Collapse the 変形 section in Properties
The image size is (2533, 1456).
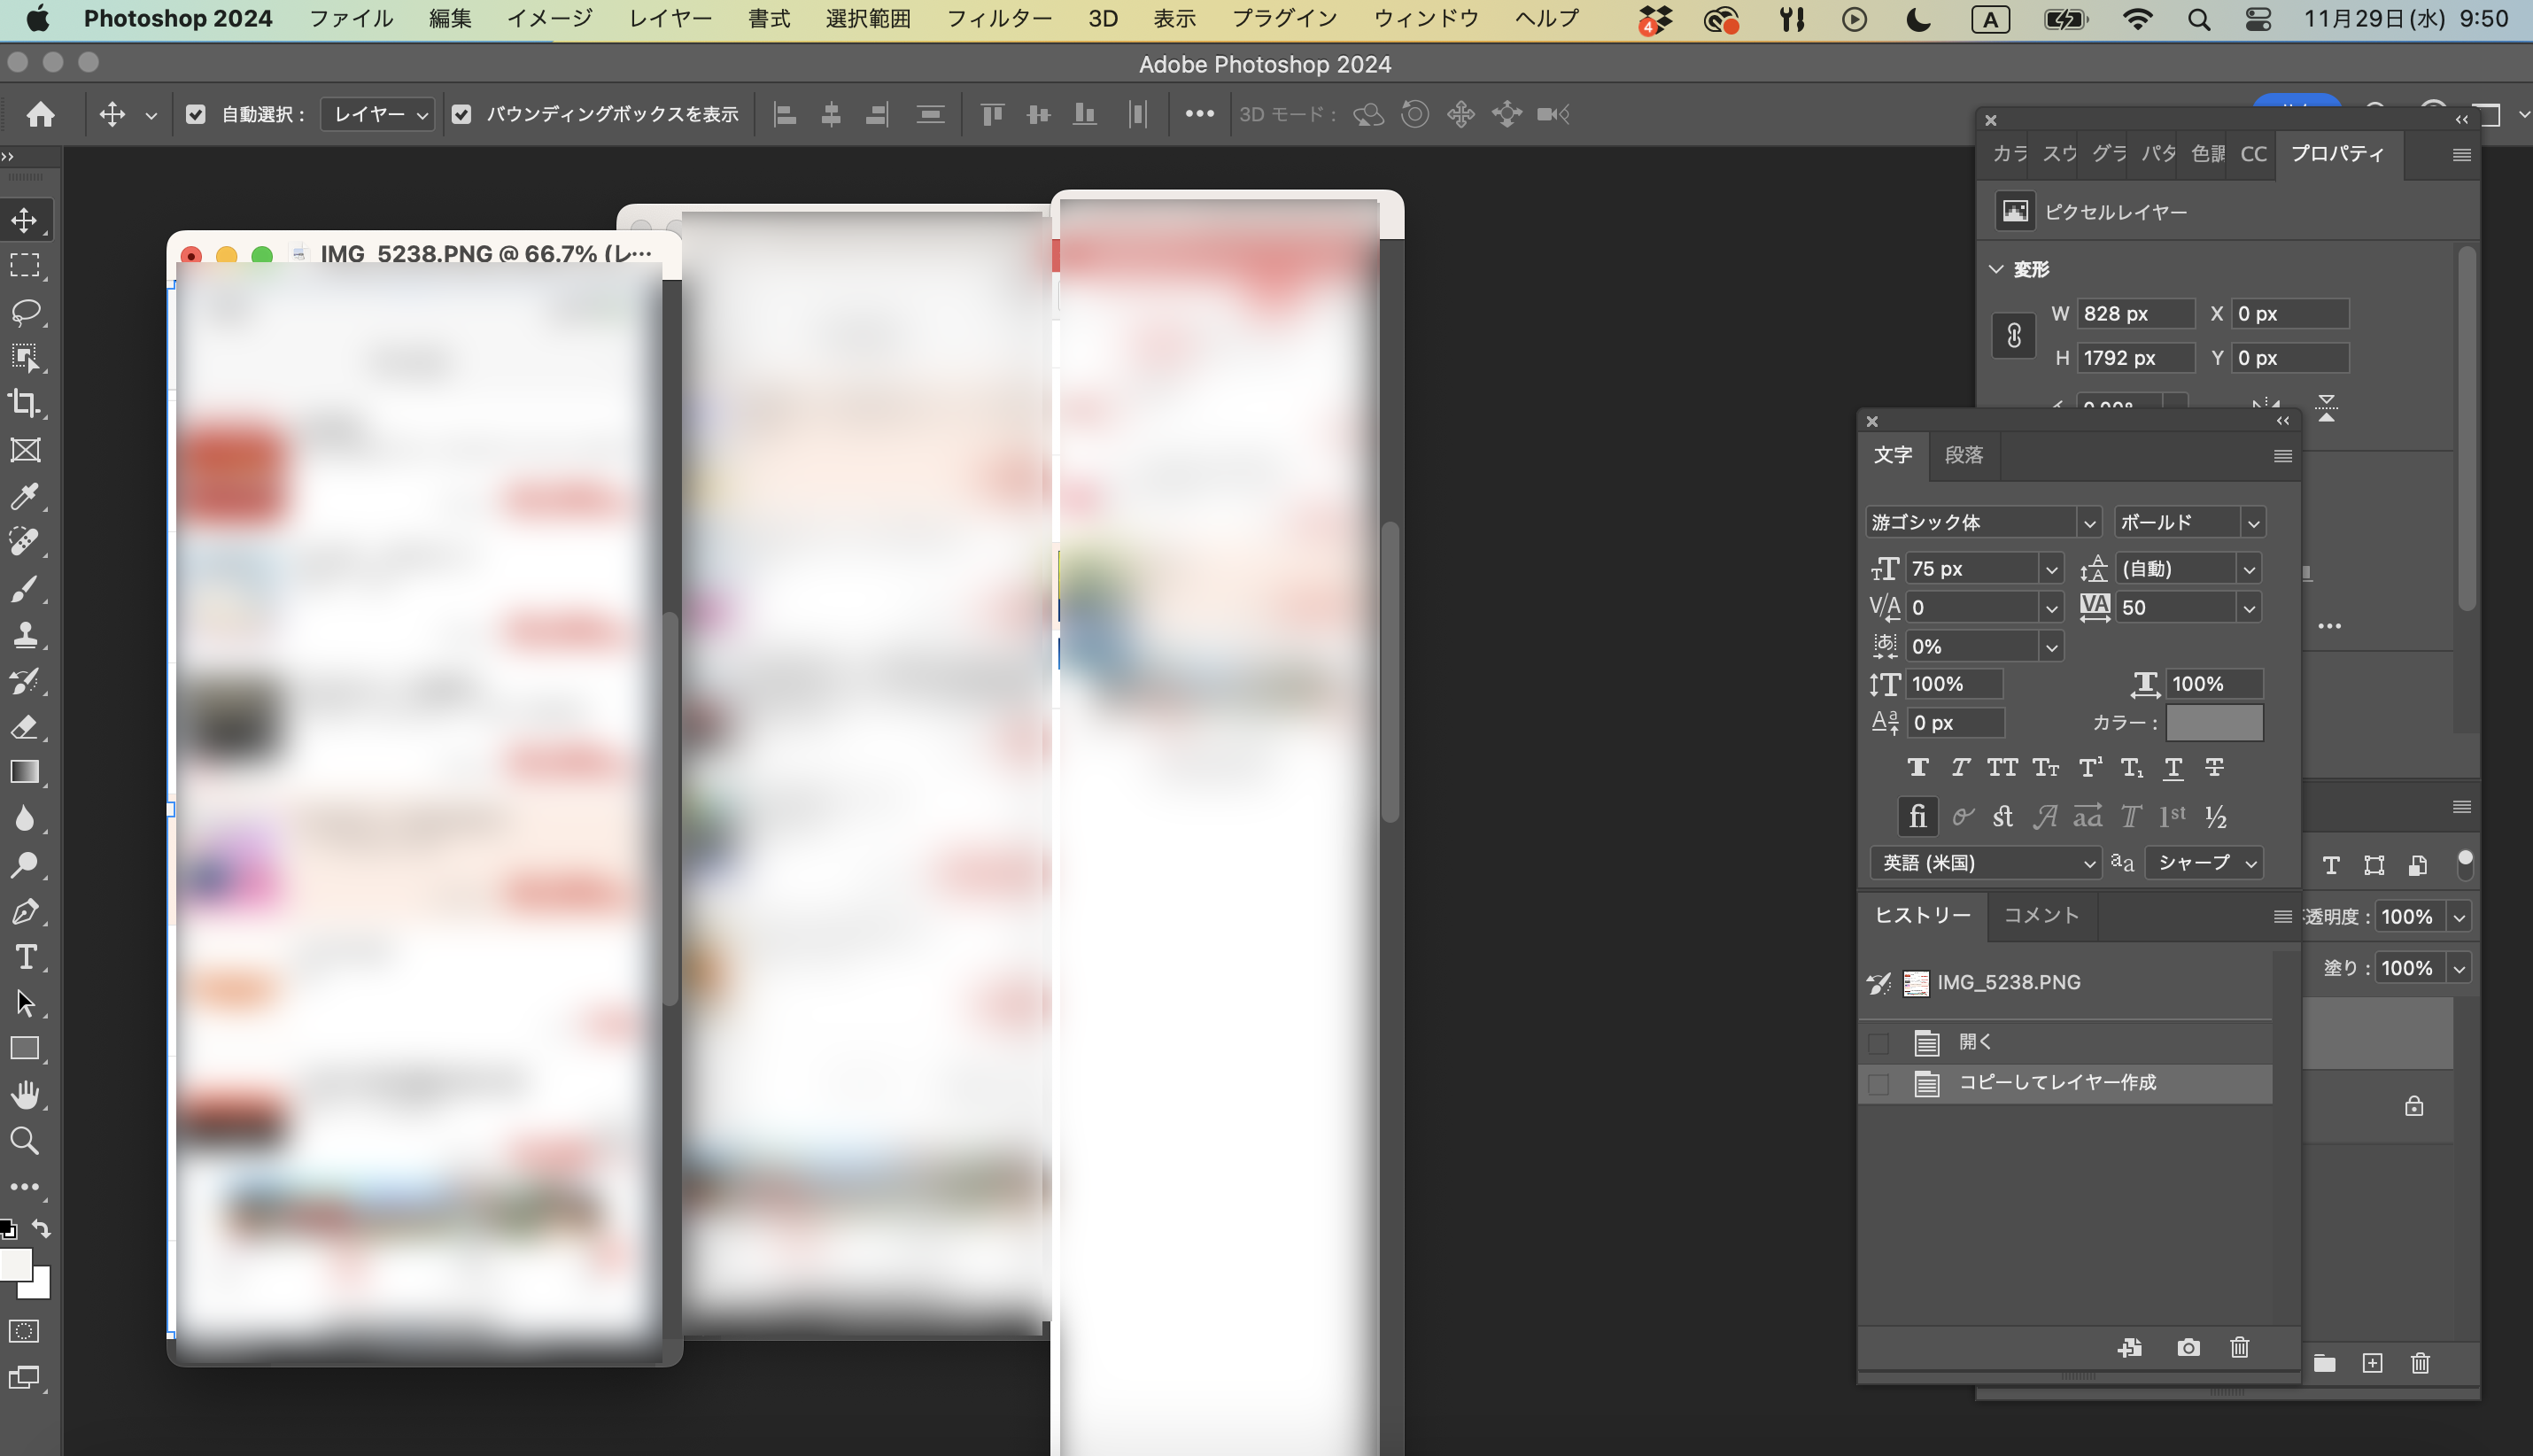pos(1996,268)
